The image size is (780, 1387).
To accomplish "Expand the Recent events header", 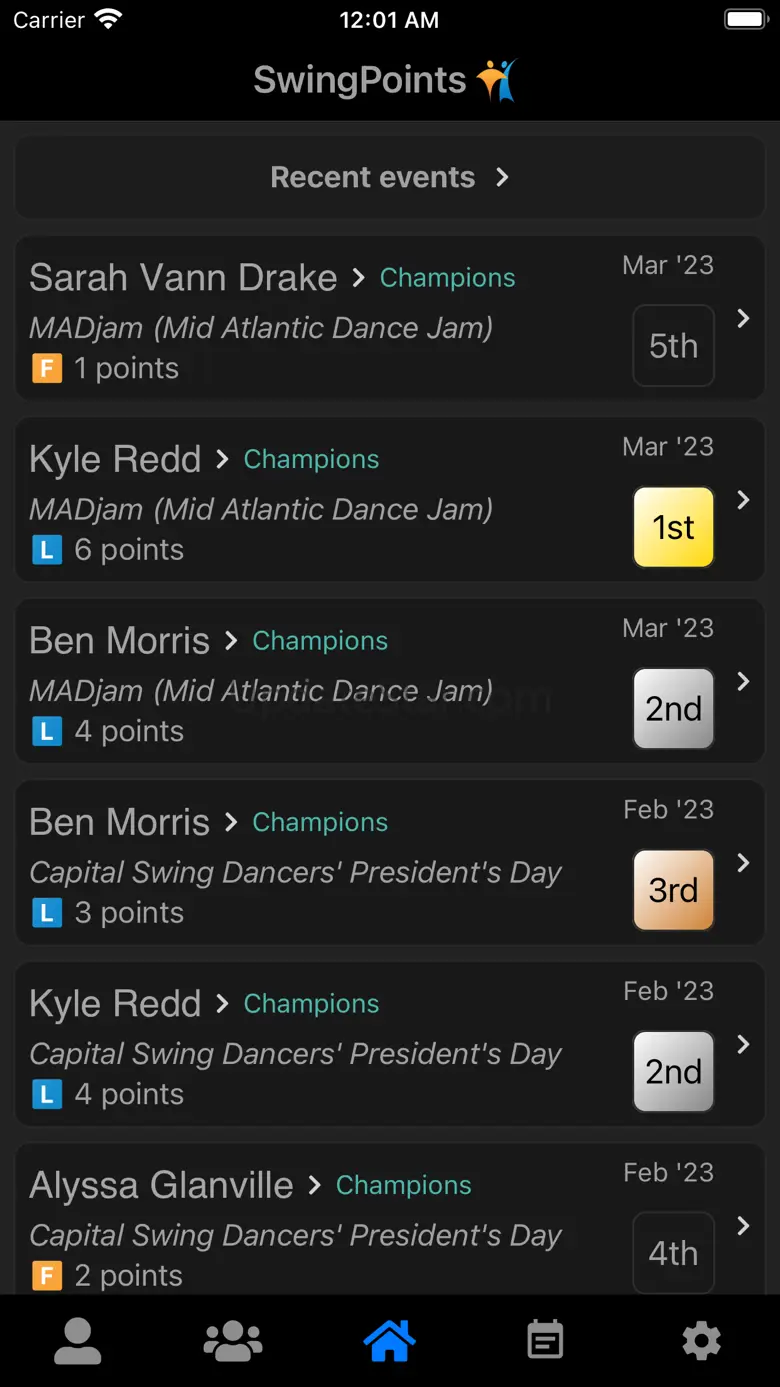I will pyautogui.click(x=390, y=177).
